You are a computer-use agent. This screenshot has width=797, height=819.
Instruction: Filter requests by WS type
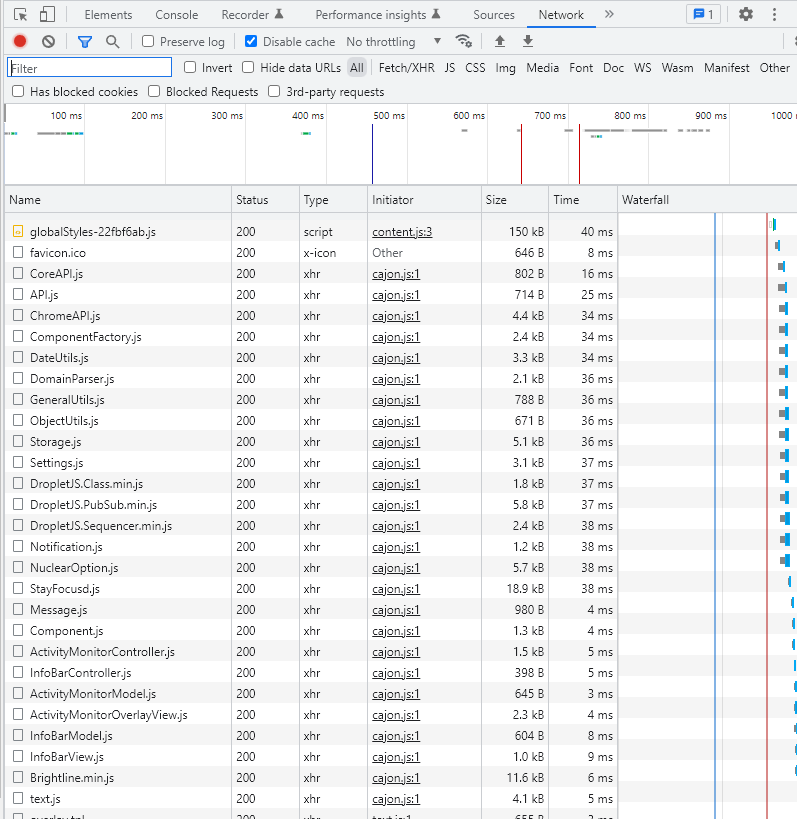click(642, 68)
